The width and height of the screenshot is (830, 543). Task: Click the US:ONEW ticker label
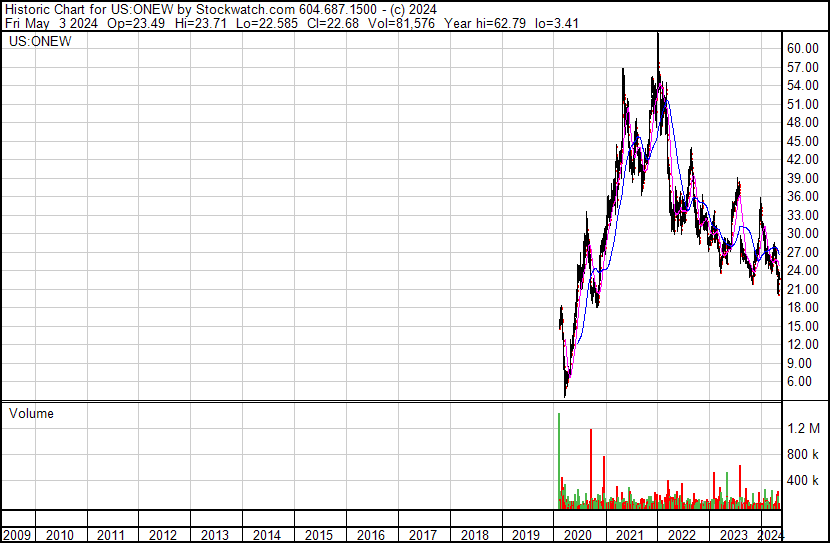pyautogui.click(x=37, y=42)
